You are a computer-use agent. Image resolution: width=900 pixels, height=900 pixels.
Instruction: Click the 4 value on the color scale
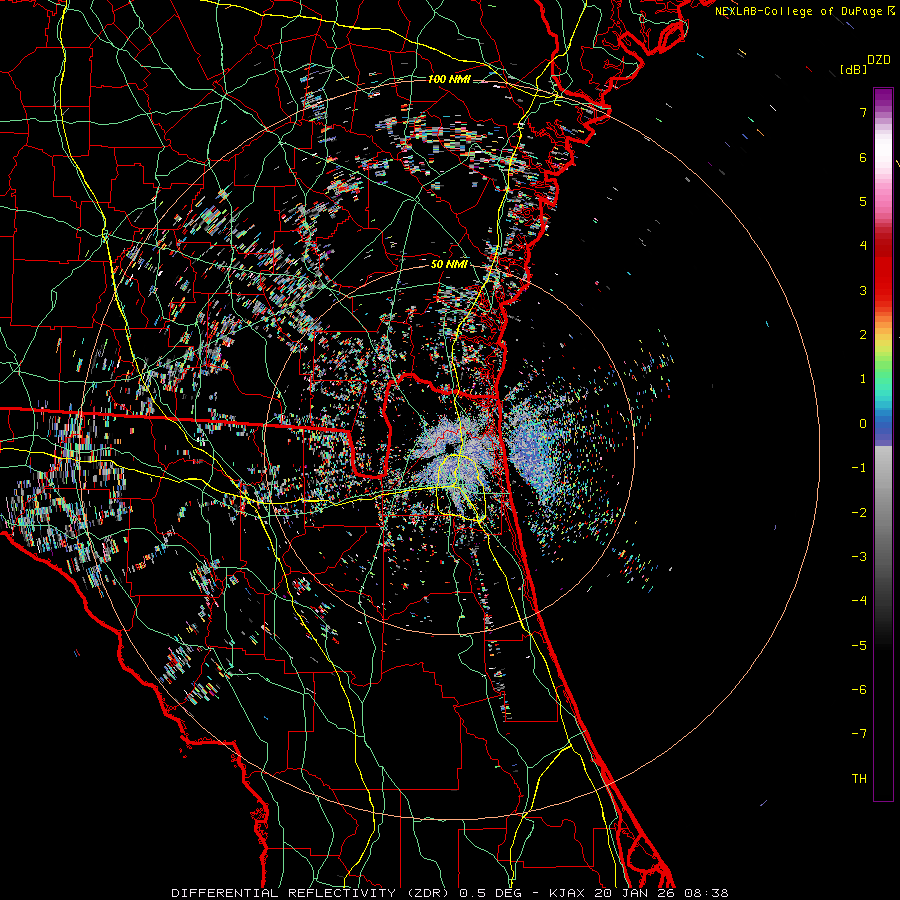click(863, 246)
